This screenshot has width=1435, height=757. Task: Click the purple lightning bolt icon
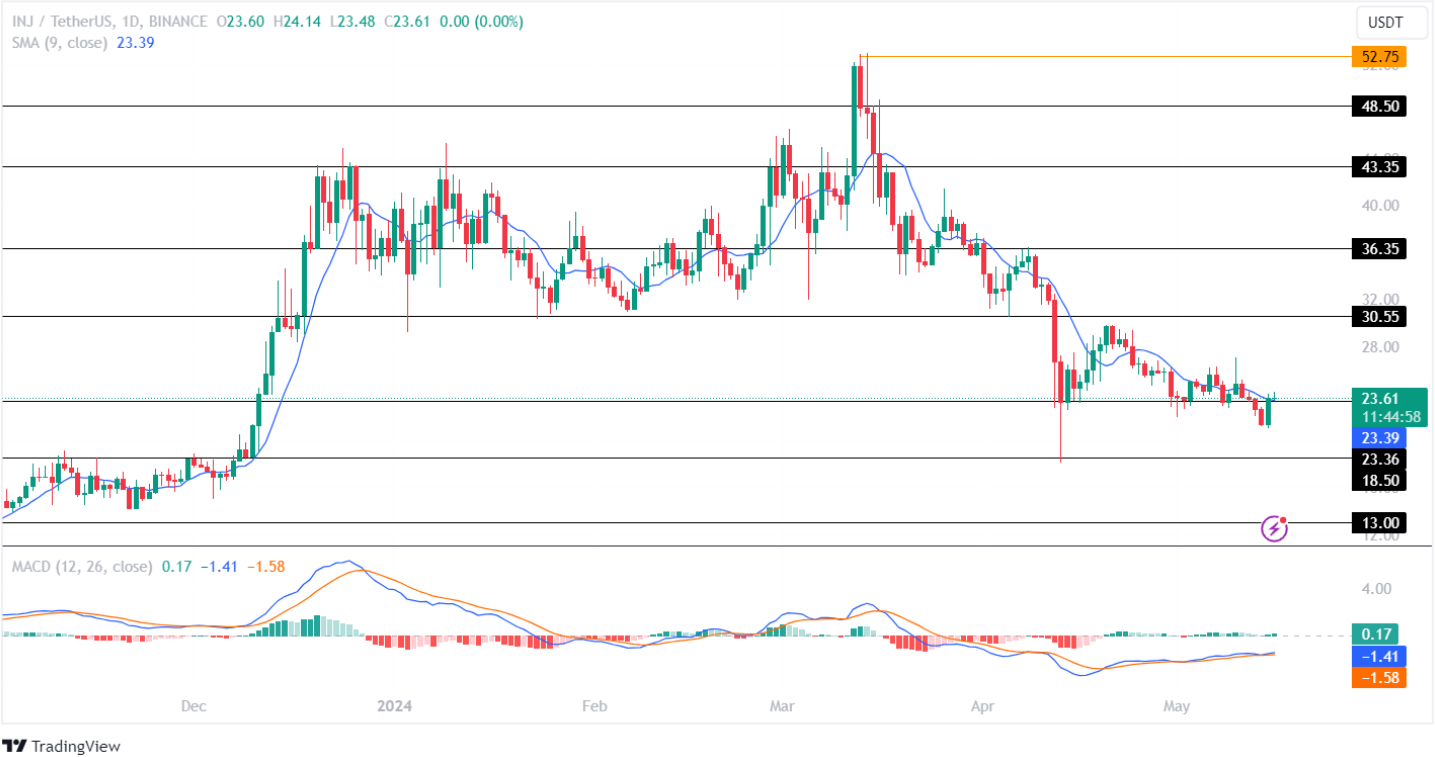click(1274, 528)
